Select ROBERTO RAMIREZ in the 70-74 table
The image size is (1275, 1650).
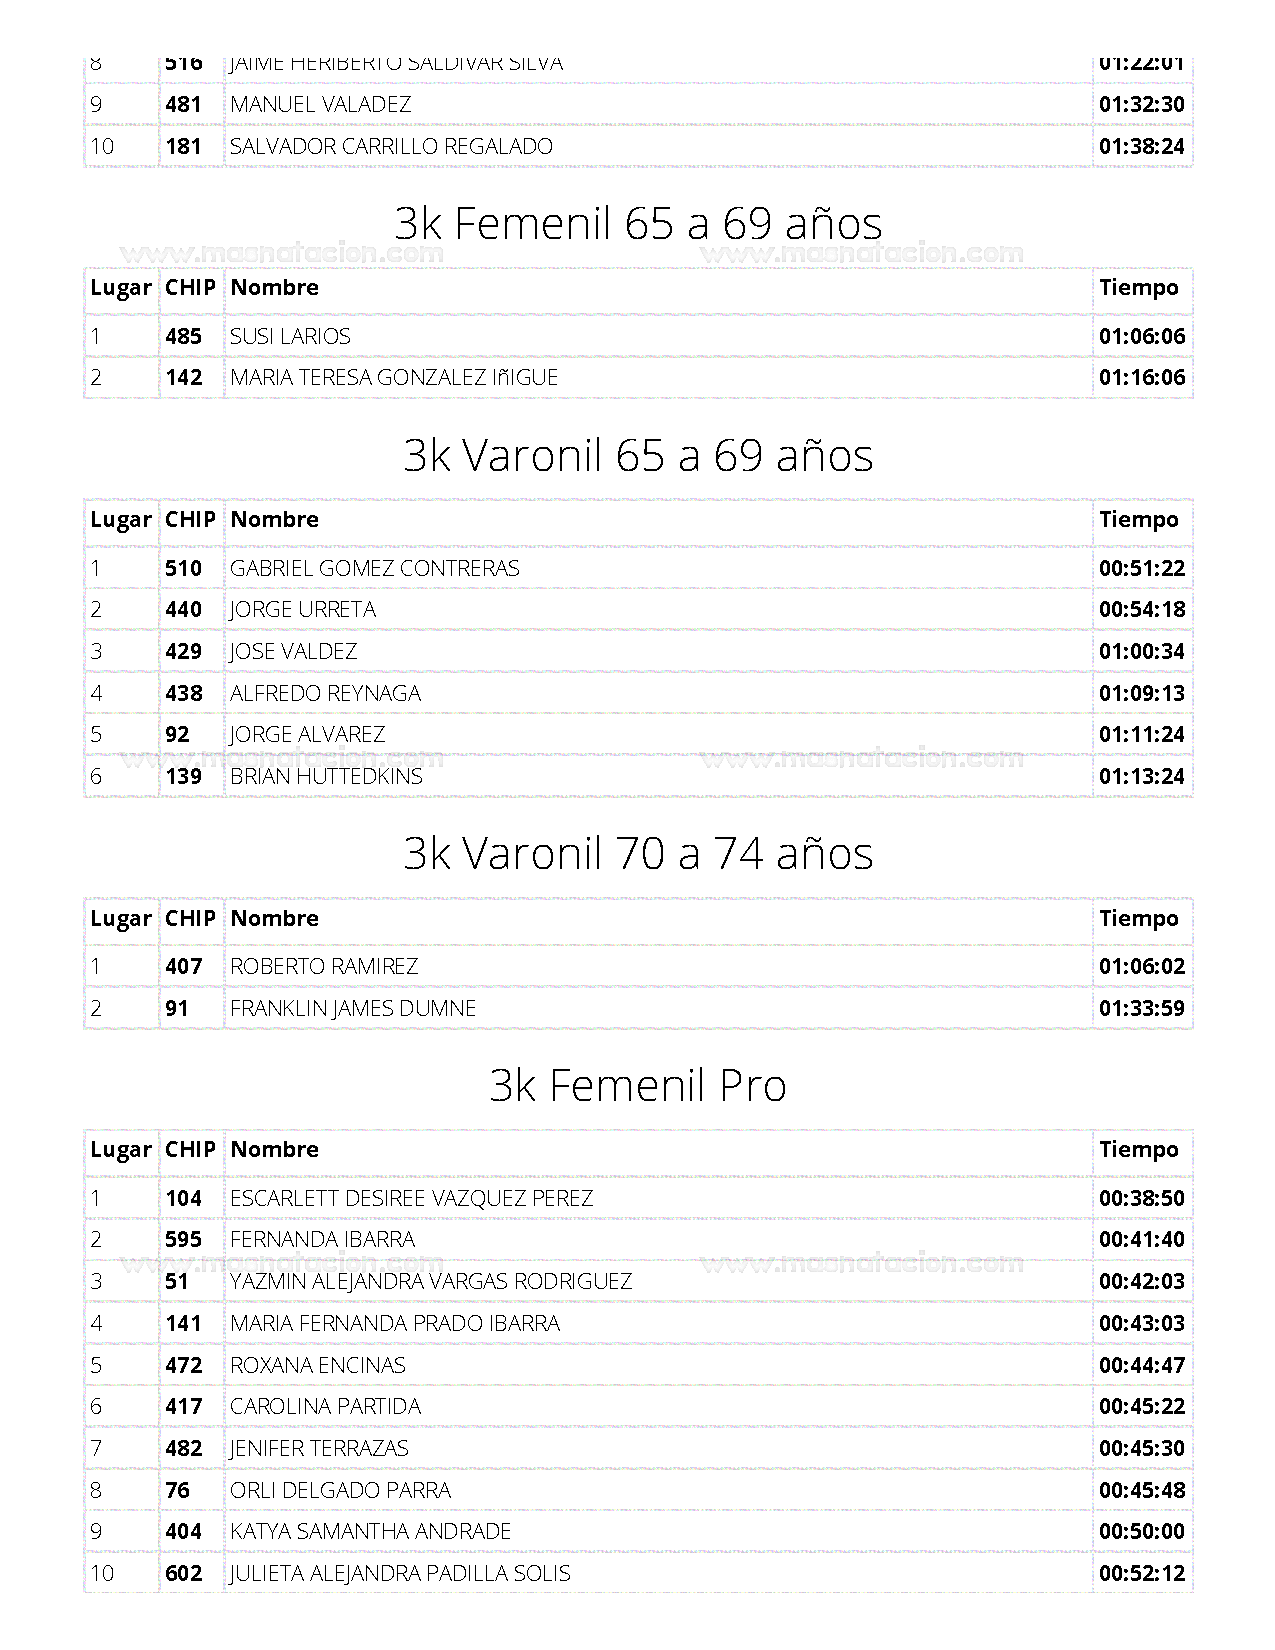coord(324,966)
